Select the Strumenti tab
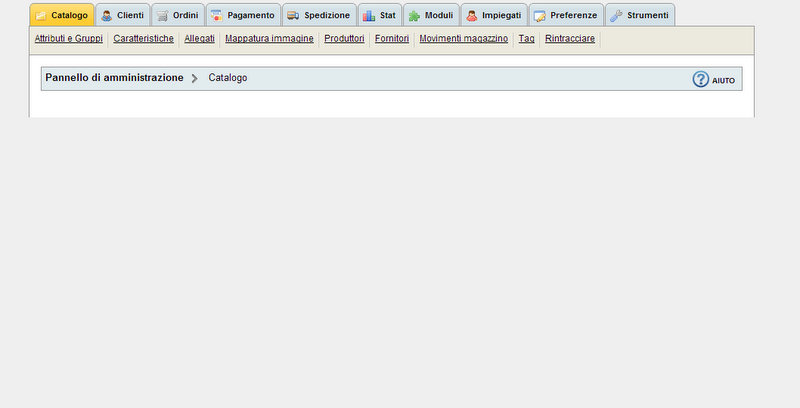The width and height of the screenshot is (800, 408). [x=640, y=15]
